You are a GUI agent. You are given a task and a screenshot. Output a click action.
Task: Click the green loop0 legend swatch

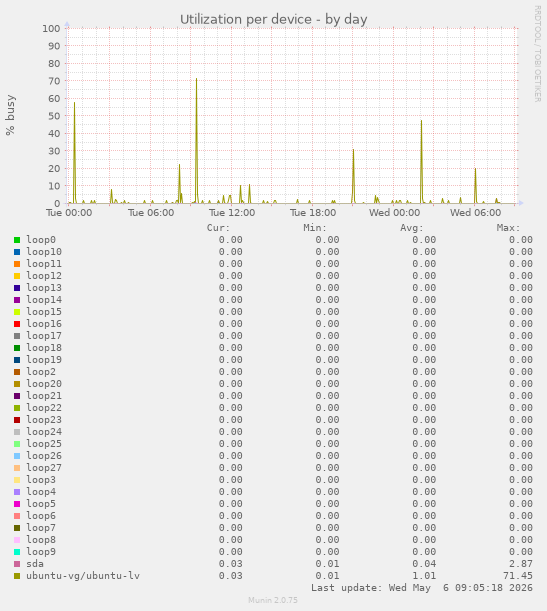coord(17,240)
